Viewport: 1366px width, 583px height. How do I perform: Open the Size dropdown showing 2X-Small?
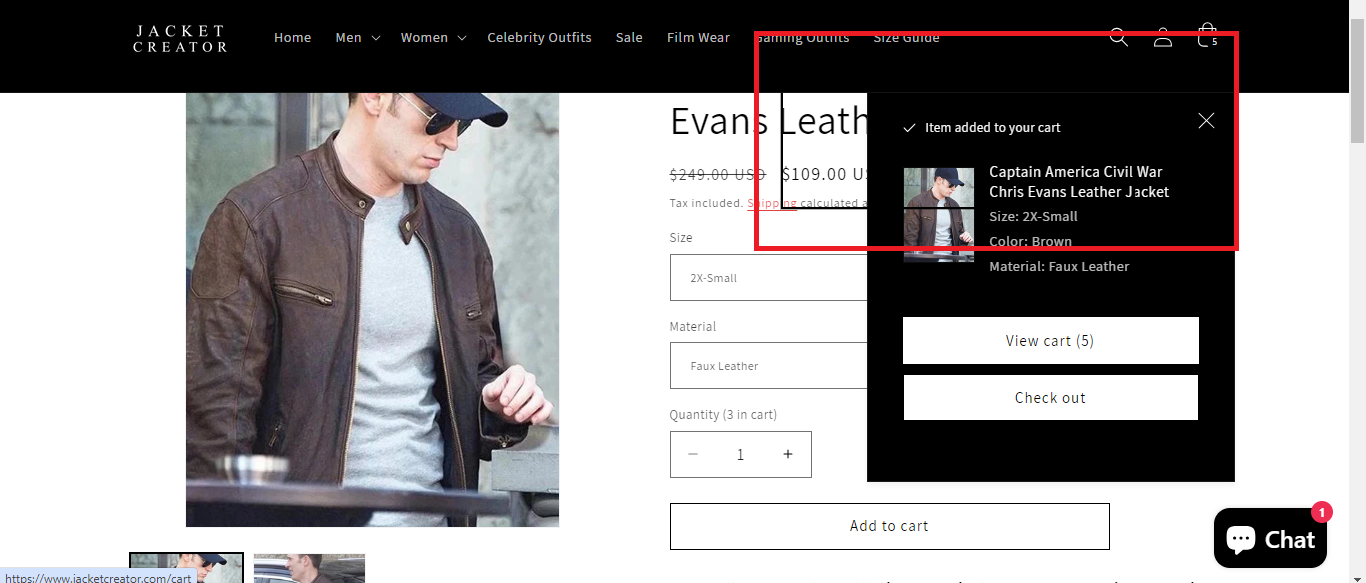click(768, 277)
